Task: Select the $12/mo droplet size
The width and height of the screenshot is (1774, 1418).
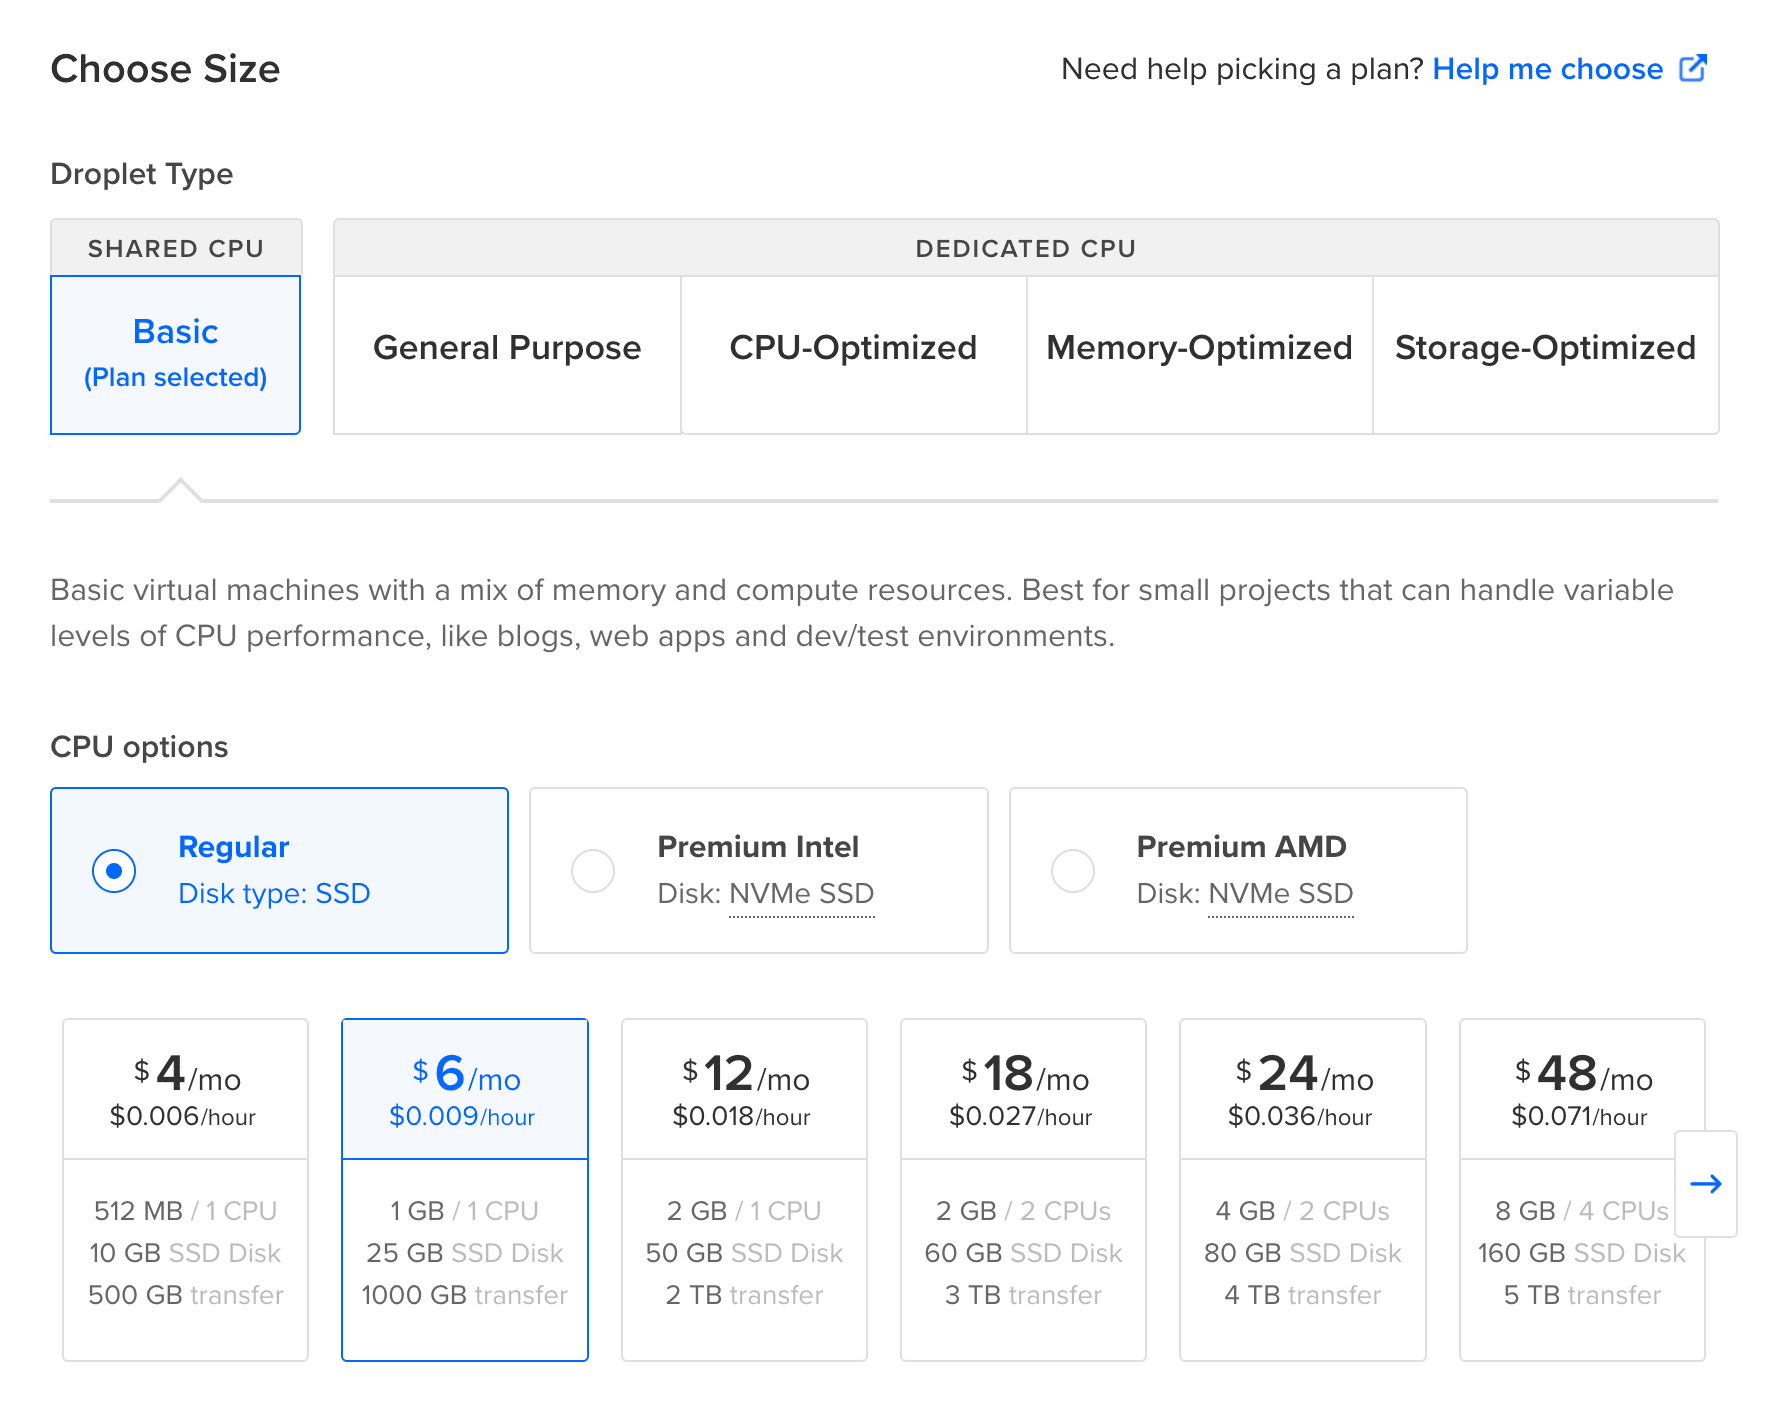Action: coord(744,1190)
